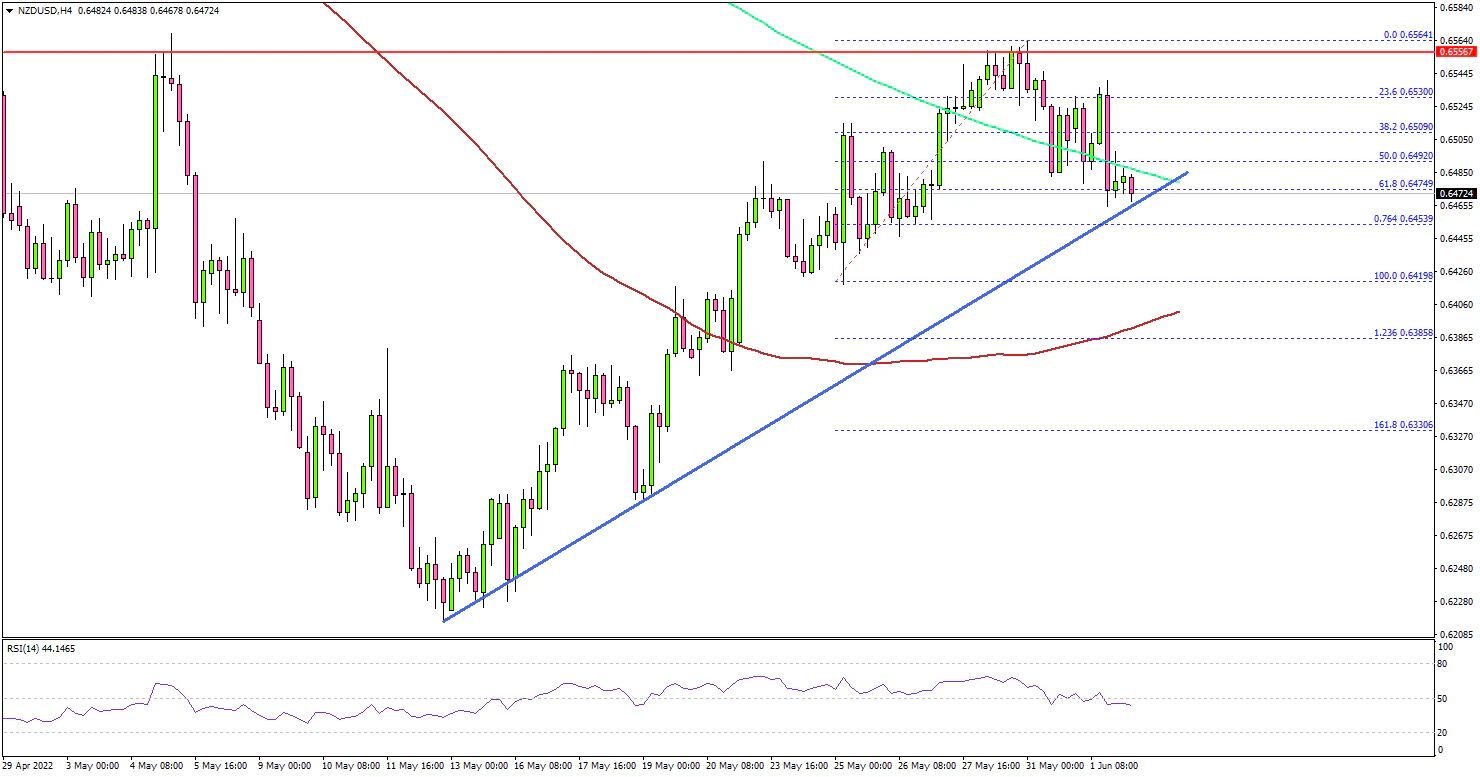This screenshot has width=1480, height=777.
Task: Open the chart dropdown arrow beside NZDUSD,H4
Action: click(8, 10)
